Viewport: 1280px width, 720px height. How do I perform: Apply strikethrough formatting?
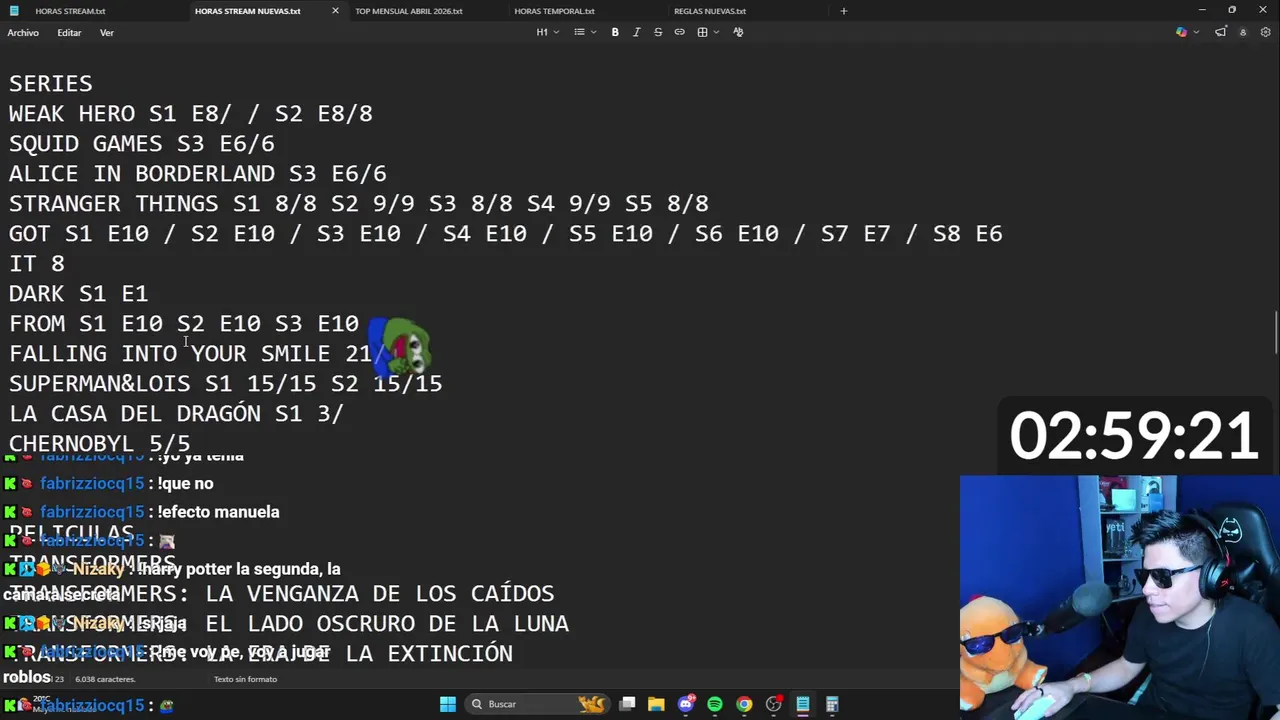(x=658, y=32)
